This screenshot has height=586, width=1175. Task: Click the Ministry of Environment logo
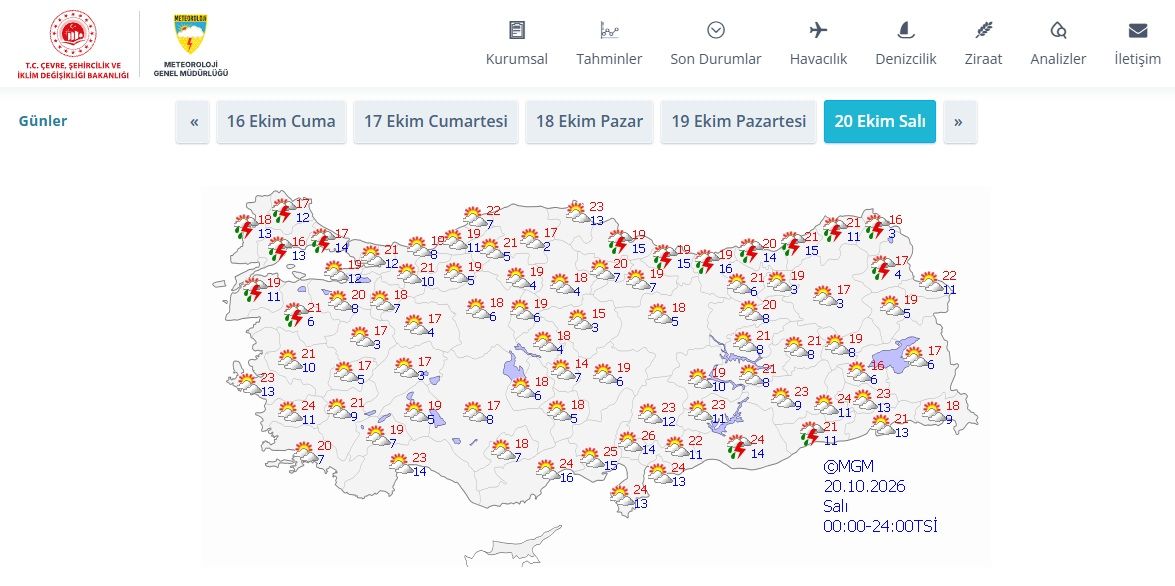coord(73,43)
